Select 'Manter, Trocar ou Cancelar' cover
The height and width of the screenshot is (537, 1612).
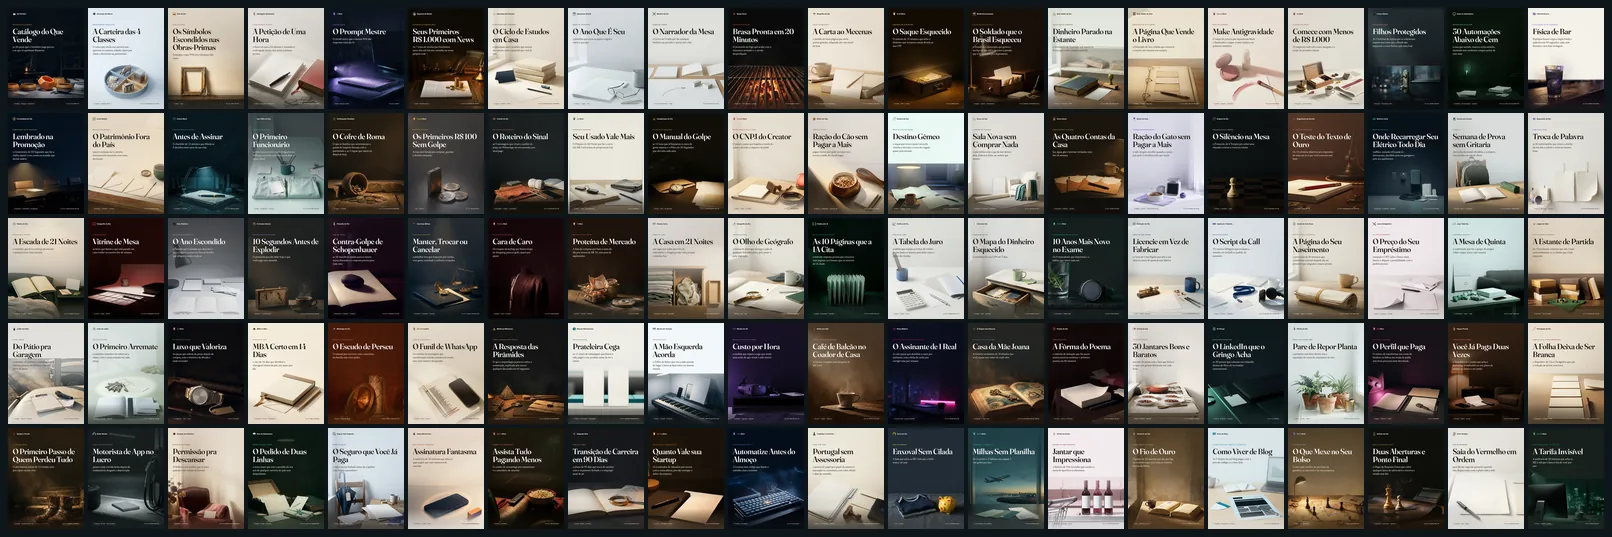tap(445, 269)
